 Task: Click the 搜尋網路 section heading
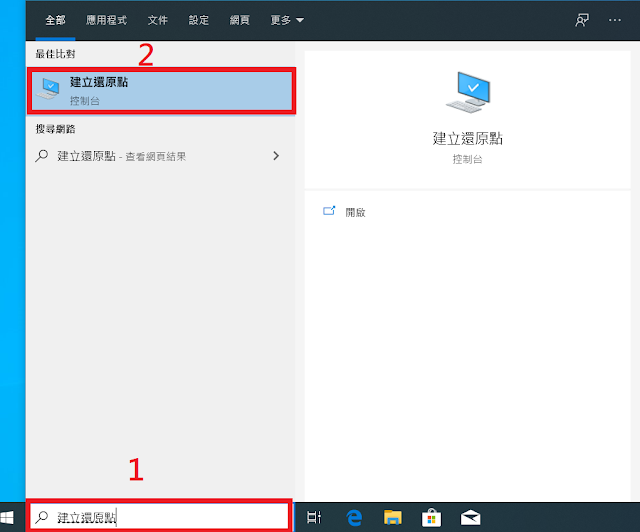click(x=55, y=129)
